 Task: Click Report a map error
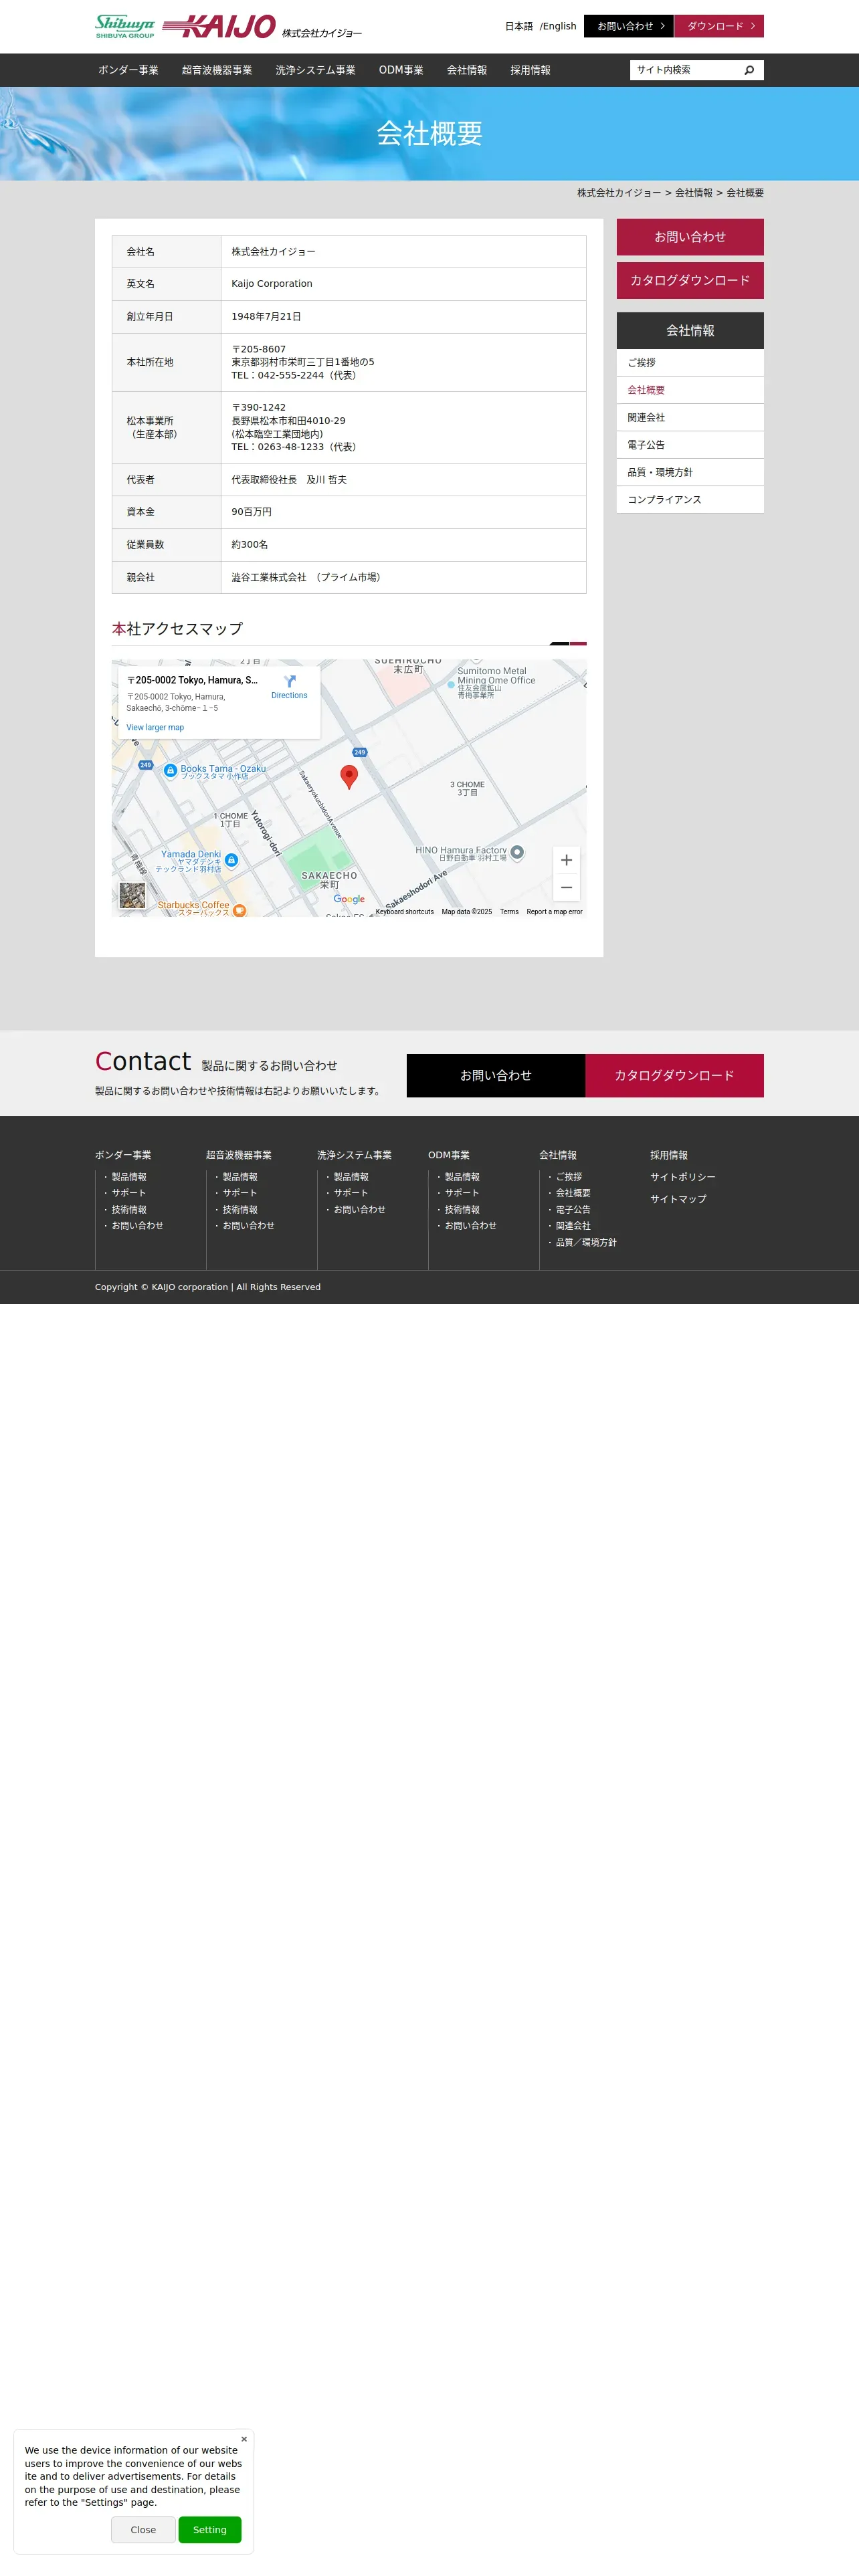pos(554,912)
